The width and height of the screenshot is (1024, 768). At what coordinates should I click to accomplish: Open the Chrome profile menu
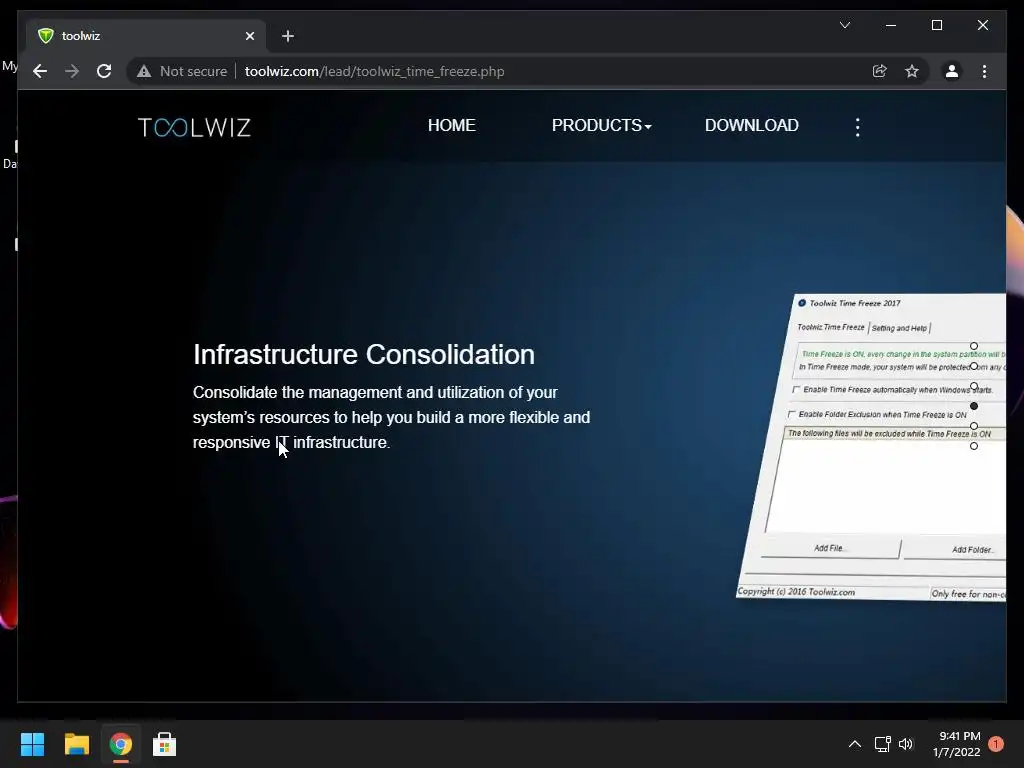(x=952, y=71)
